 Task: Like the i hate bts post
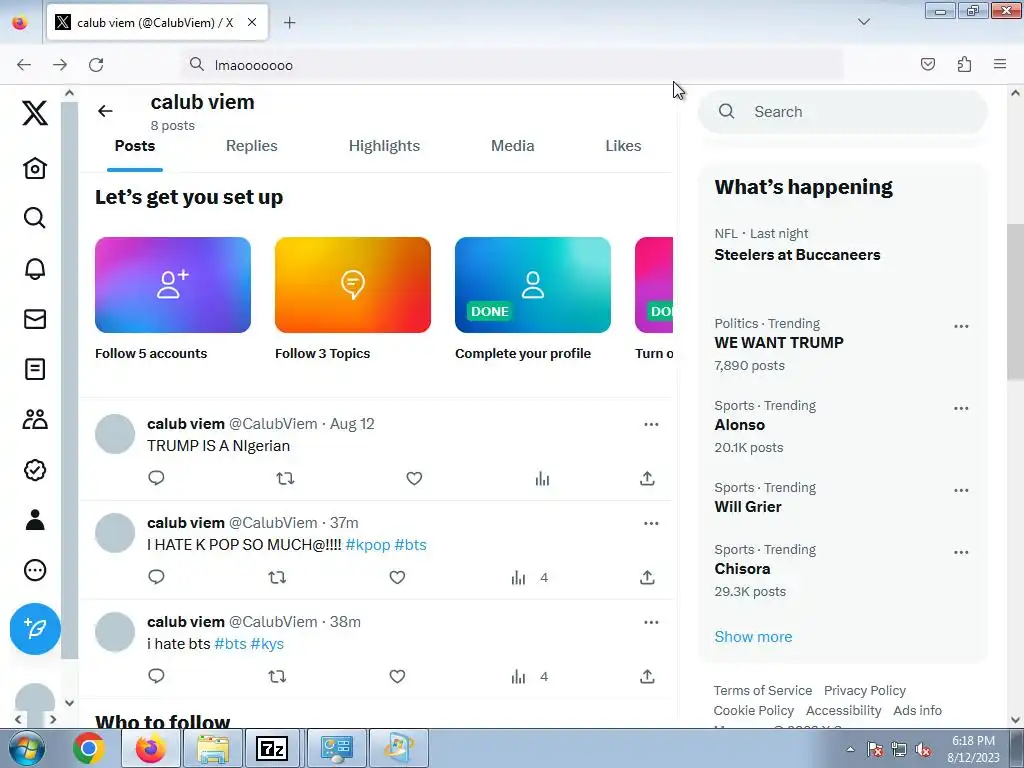point(397,677)
